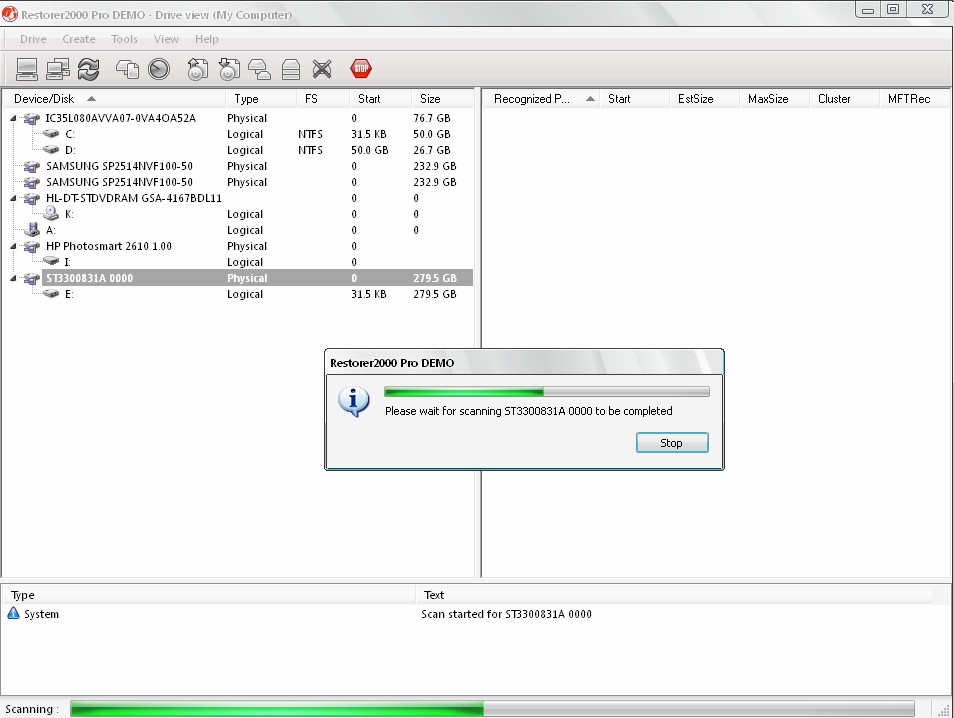
Task: Open the Help menu
Action: [206, 39]
